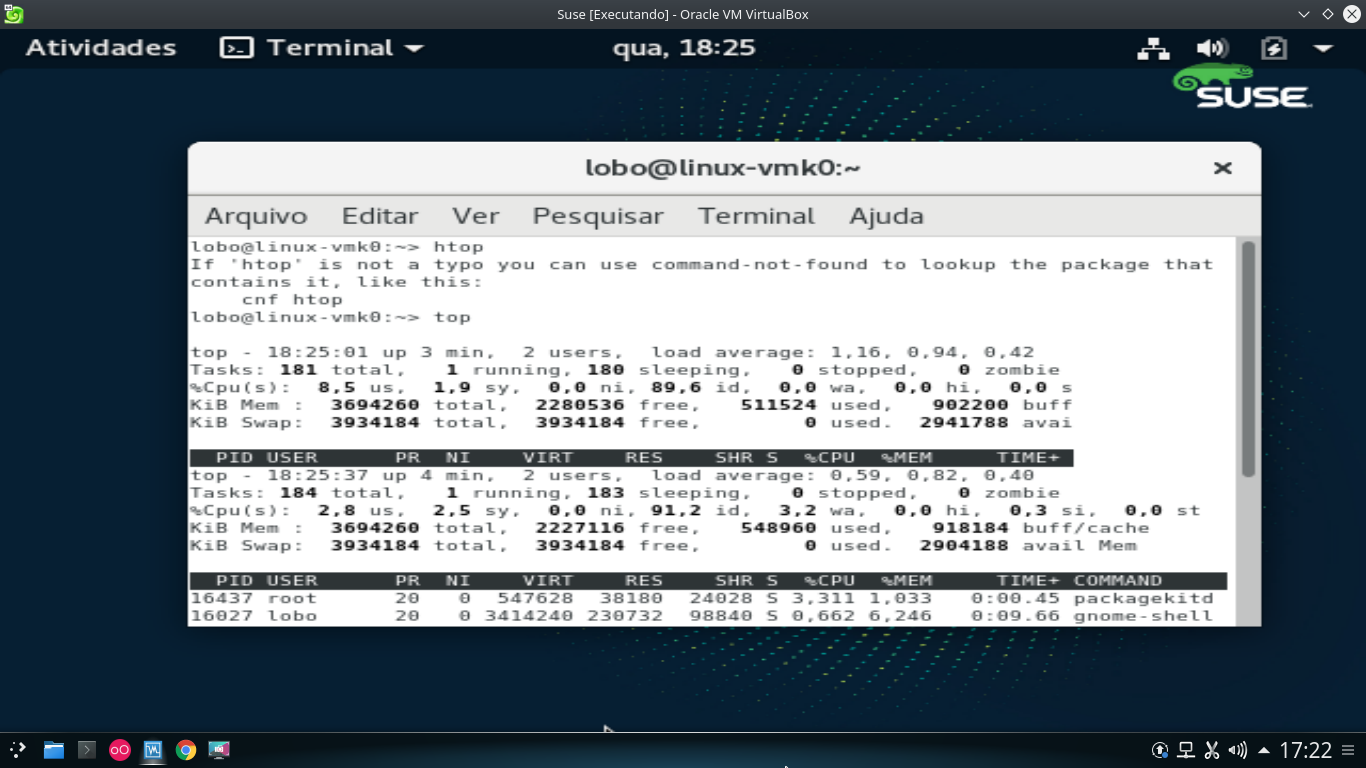The height and width of the screenshot is (768, 1366).
Task: Toggle the volume icon in the host system tray
Action: coord(1237,750)
